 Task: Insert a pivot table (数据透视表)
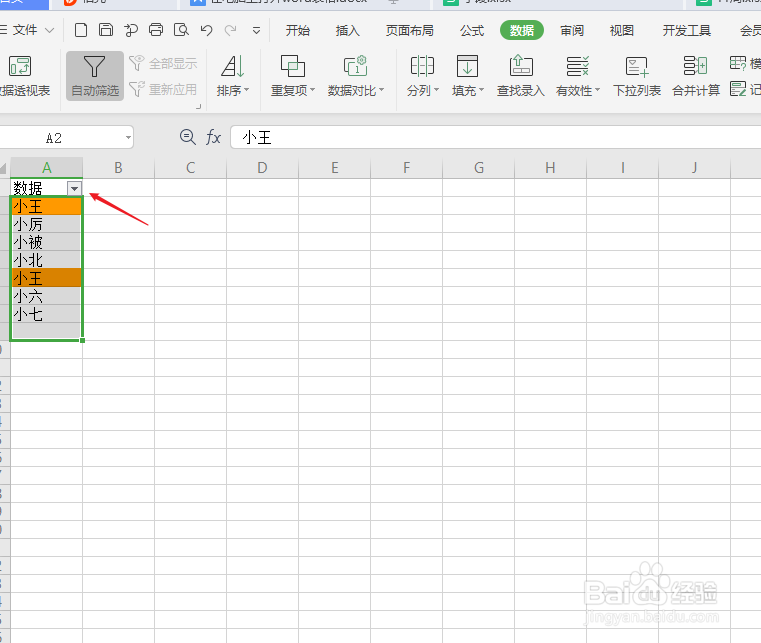tap(23, 77)
